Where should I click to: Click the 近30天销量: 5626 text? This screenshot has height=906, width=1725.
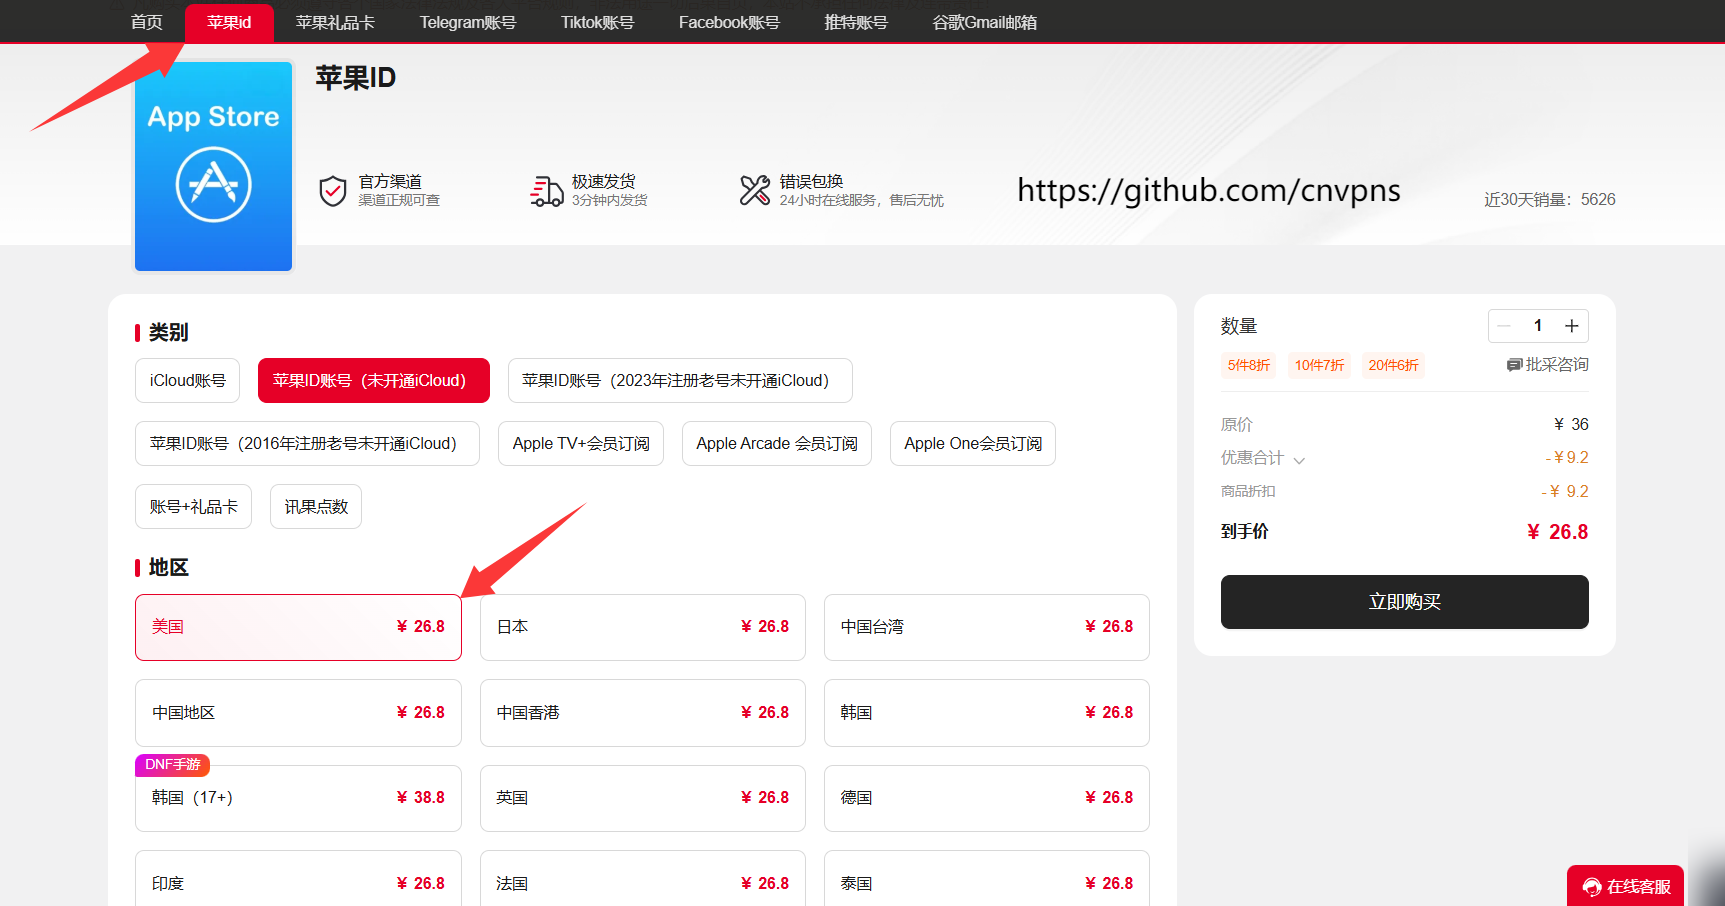[x=1550, y=199]
